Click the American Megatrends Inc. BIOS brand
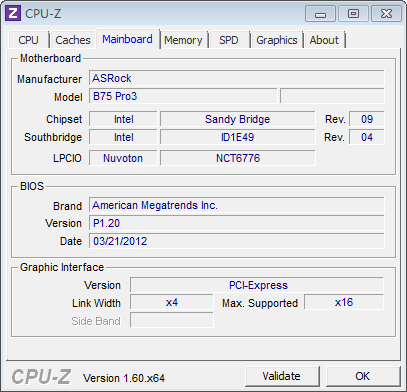Viewport: 407px width, 392px height. (237, 205)
